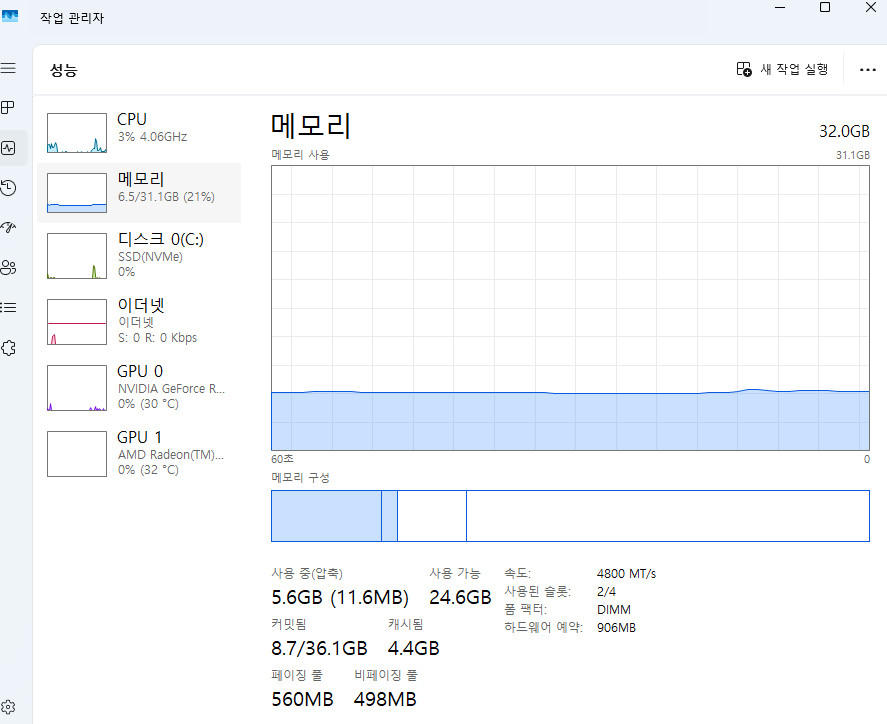Click the 메모리 구성 label
This screenshot has width=887, height=724.
click(x=300, y=477)
